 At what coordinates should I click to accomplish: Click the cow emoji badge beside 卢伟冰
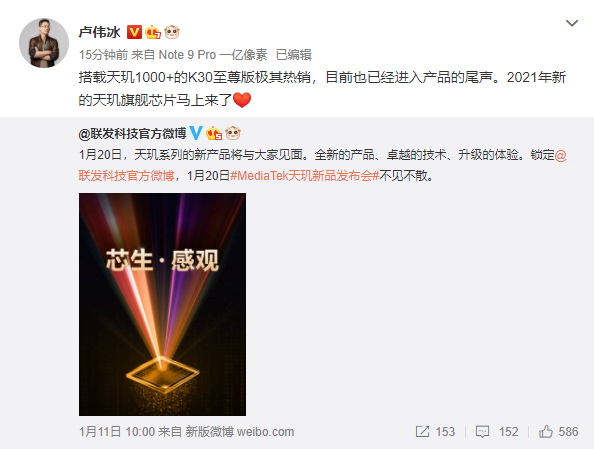pos(172,32)
